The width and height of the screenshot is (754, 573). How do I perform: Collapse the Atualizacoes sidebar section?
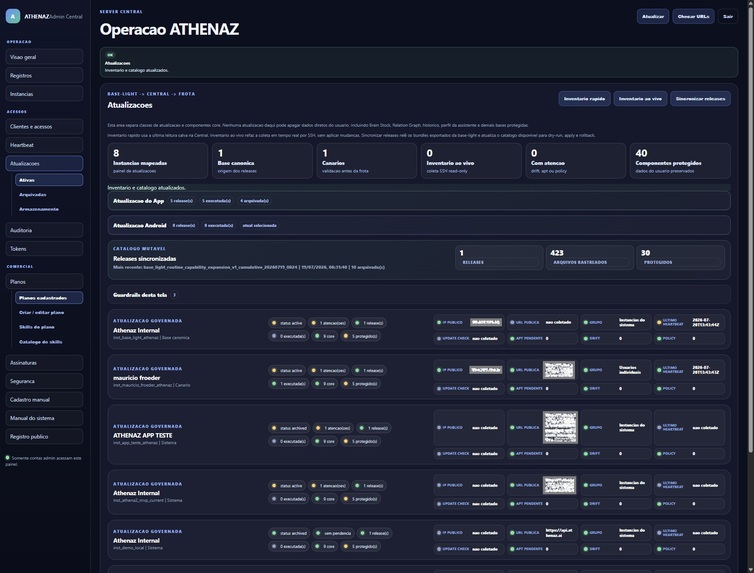(44, 163)
